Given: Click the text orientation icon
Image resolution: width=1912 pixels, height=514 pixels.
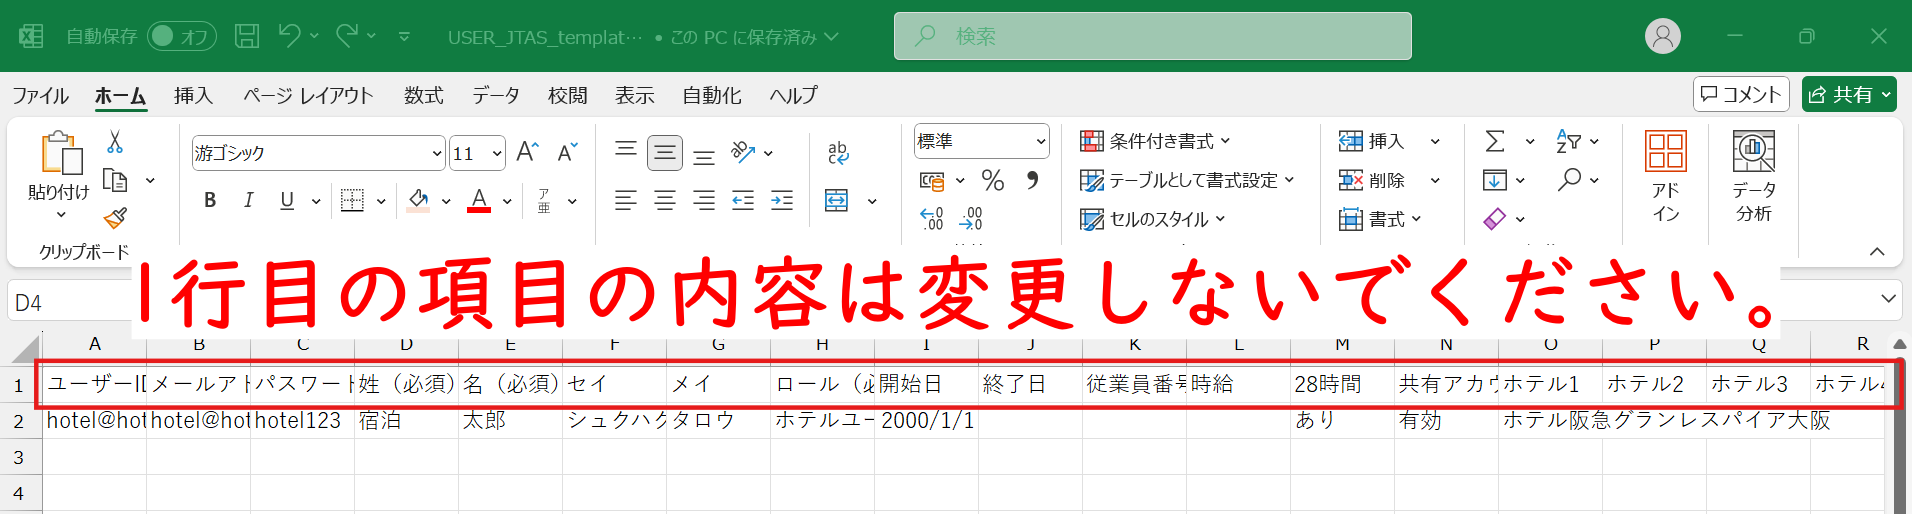Looking at the screenshot, I should click(x=743, y=152).
